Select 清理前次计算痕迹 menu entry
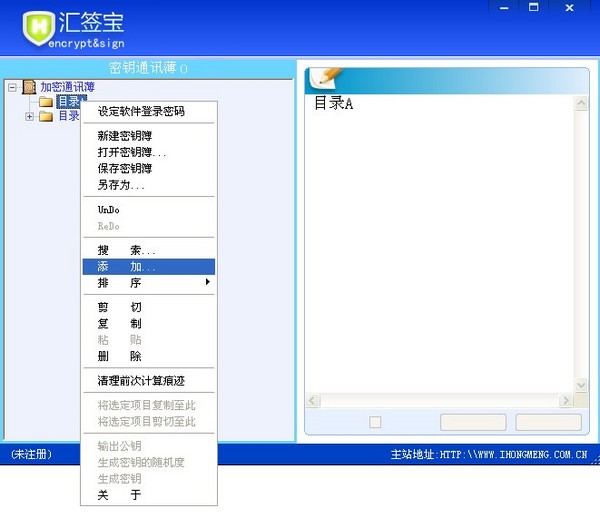Viewport: 600px width, 528px height. (149, 381)
